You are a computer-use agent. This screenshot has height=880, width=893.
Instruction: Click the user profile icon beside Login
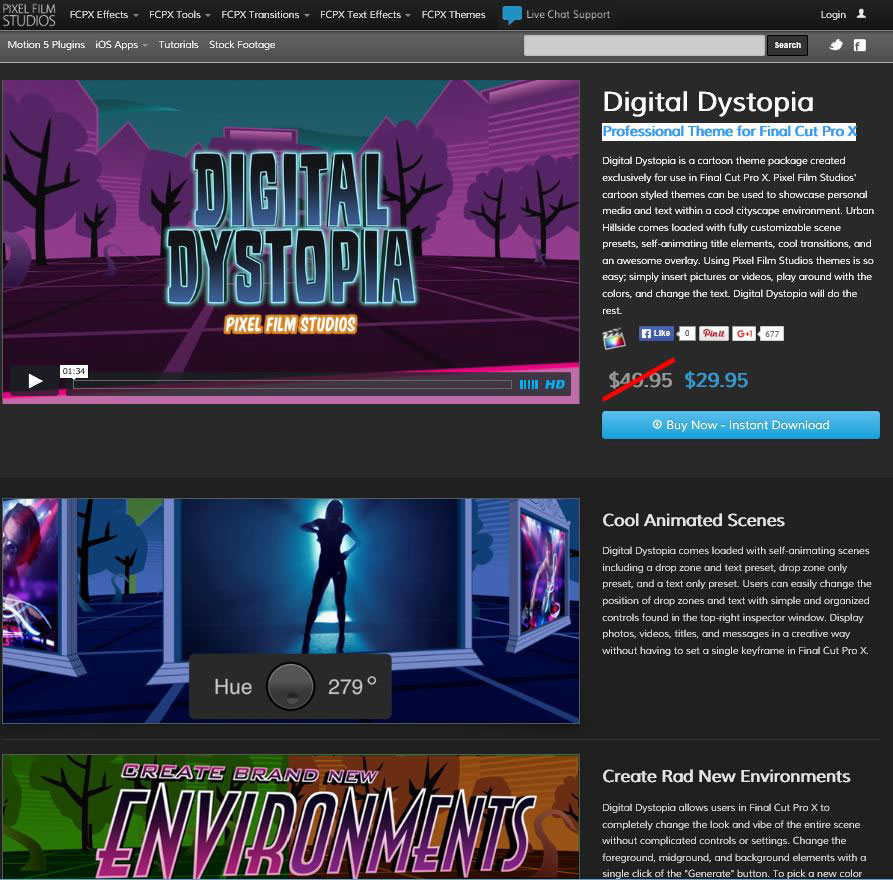pos(861,14)
